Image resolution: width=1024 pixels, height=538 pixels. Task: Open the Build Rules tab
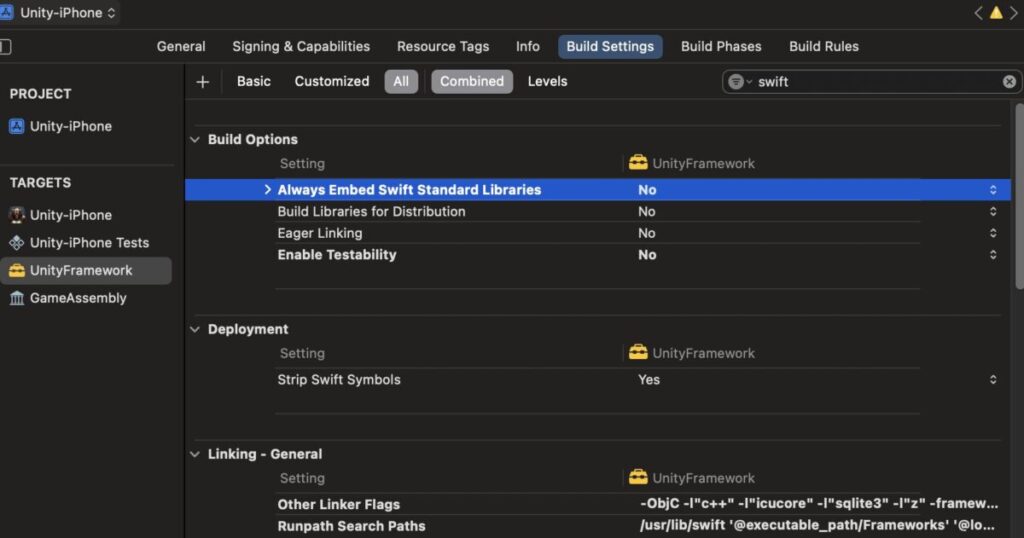(824, 46)
